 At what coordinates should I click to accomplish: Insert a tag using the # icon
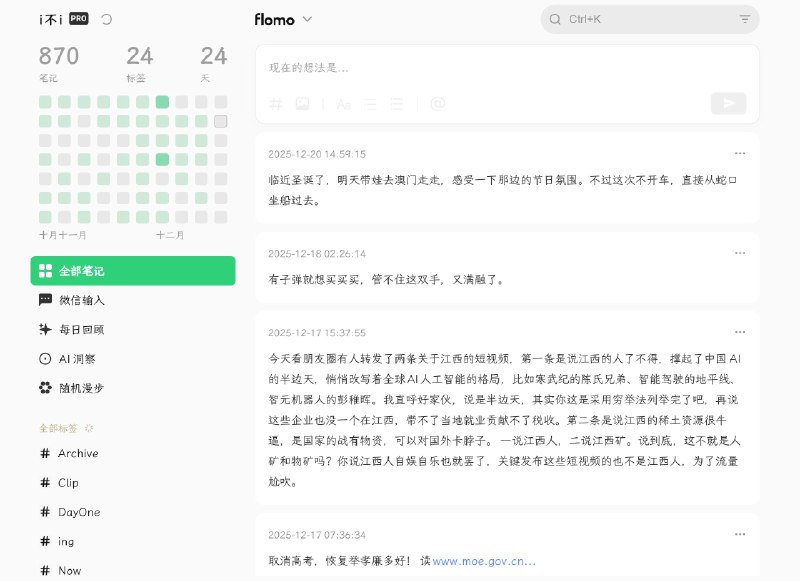point(277,103)
